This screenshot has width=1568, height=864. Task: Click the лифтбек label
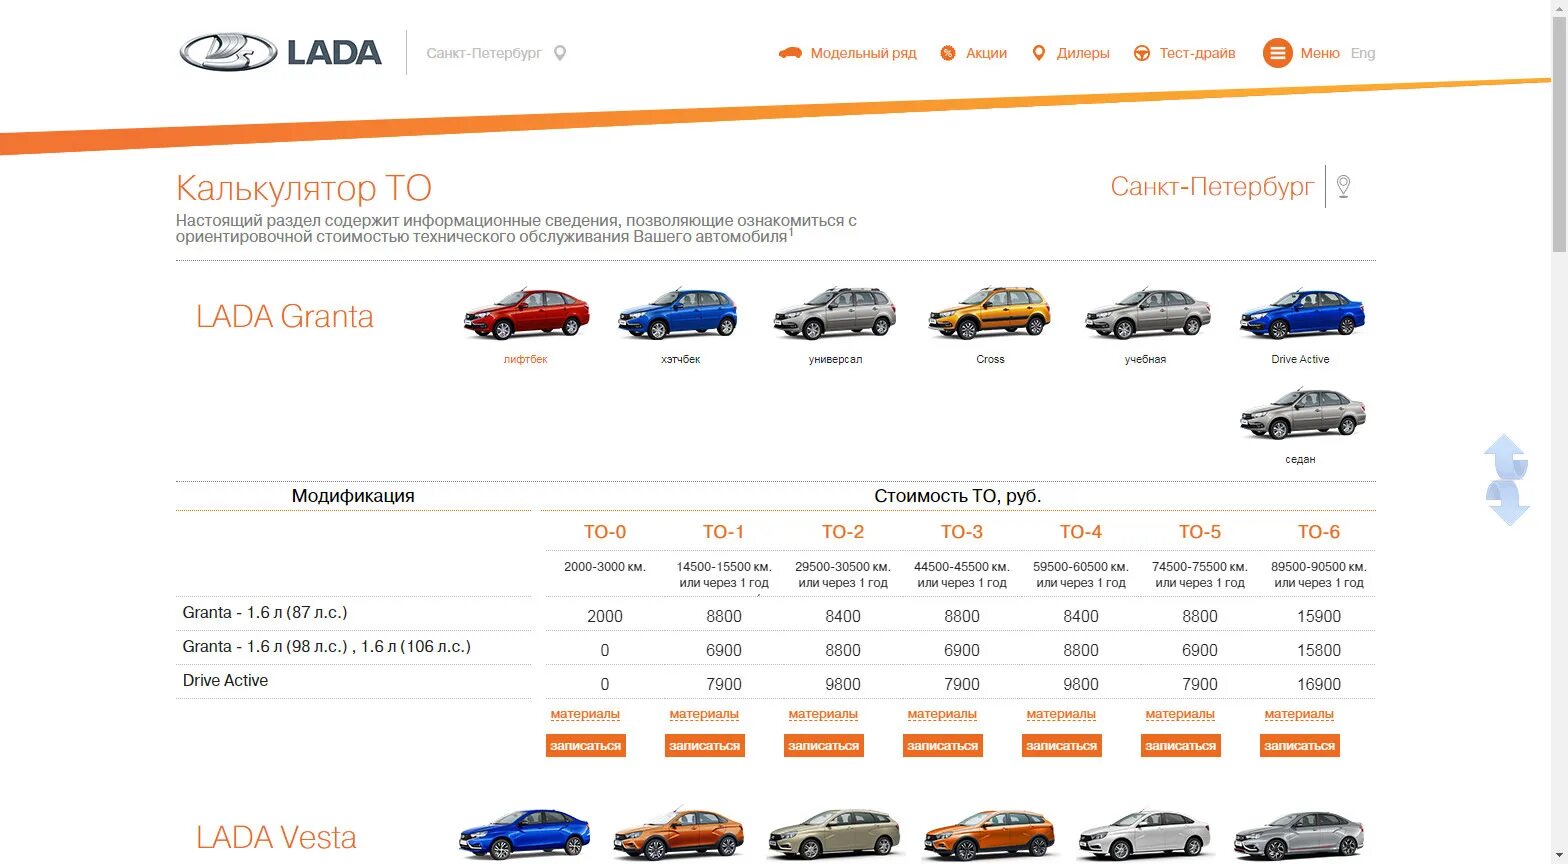[x=526, y=359]
